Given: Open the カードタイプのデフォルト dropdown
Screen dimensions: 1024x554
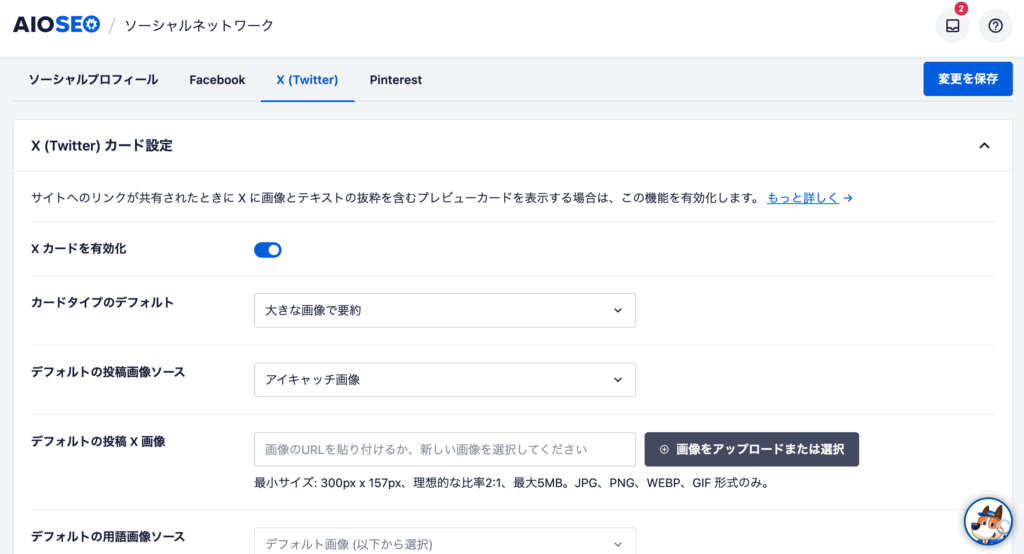Looking at the screenshot, I should tap(445, 310).
